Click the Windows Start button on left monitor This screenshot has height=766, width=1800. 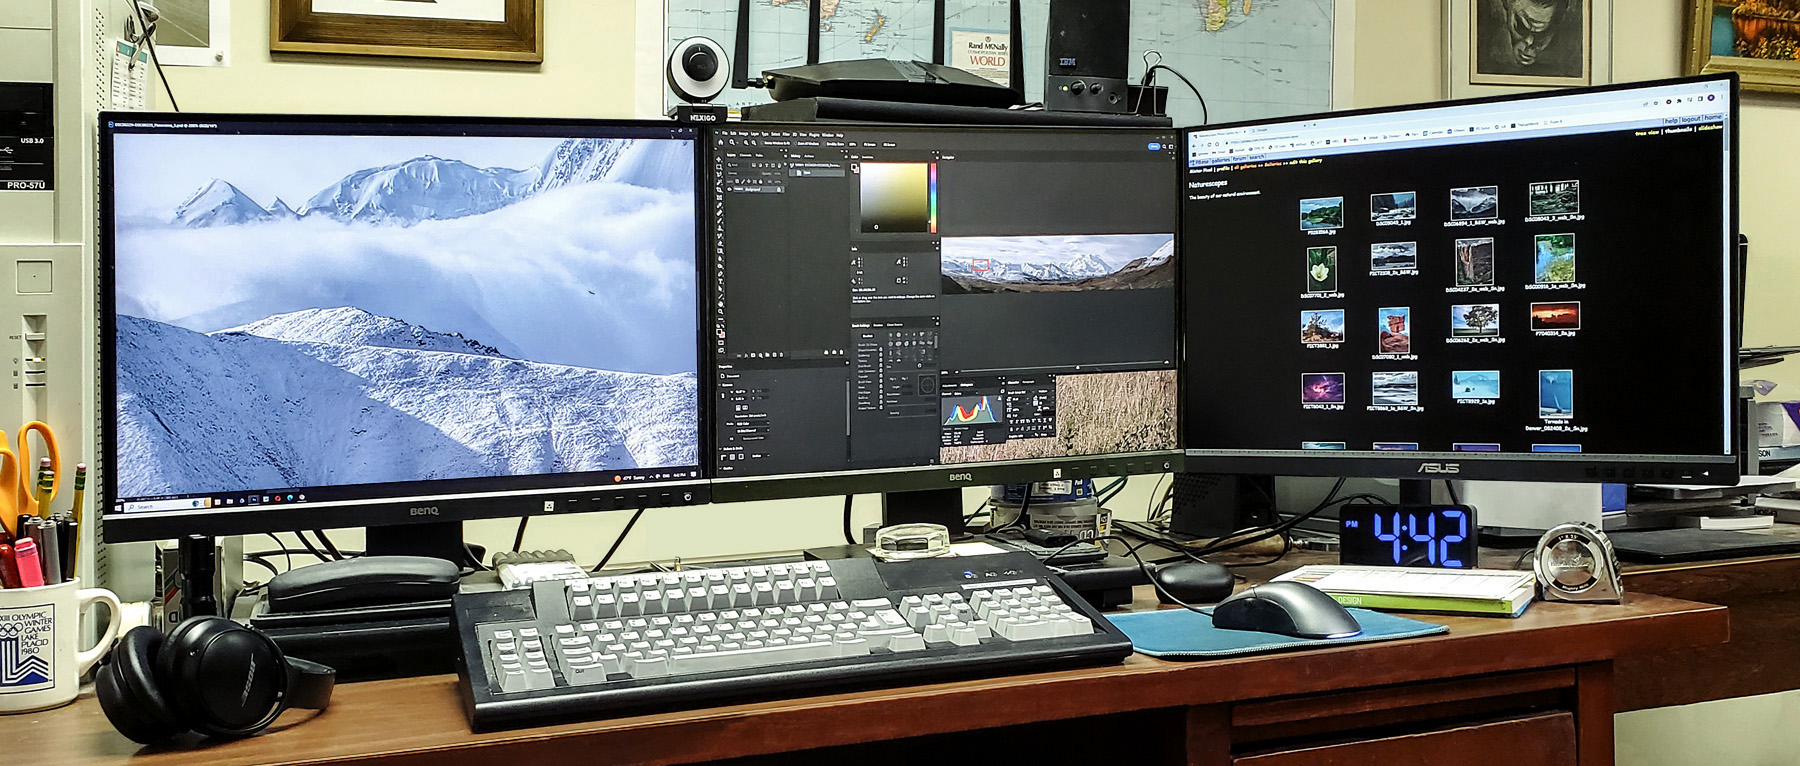[118, 508]
